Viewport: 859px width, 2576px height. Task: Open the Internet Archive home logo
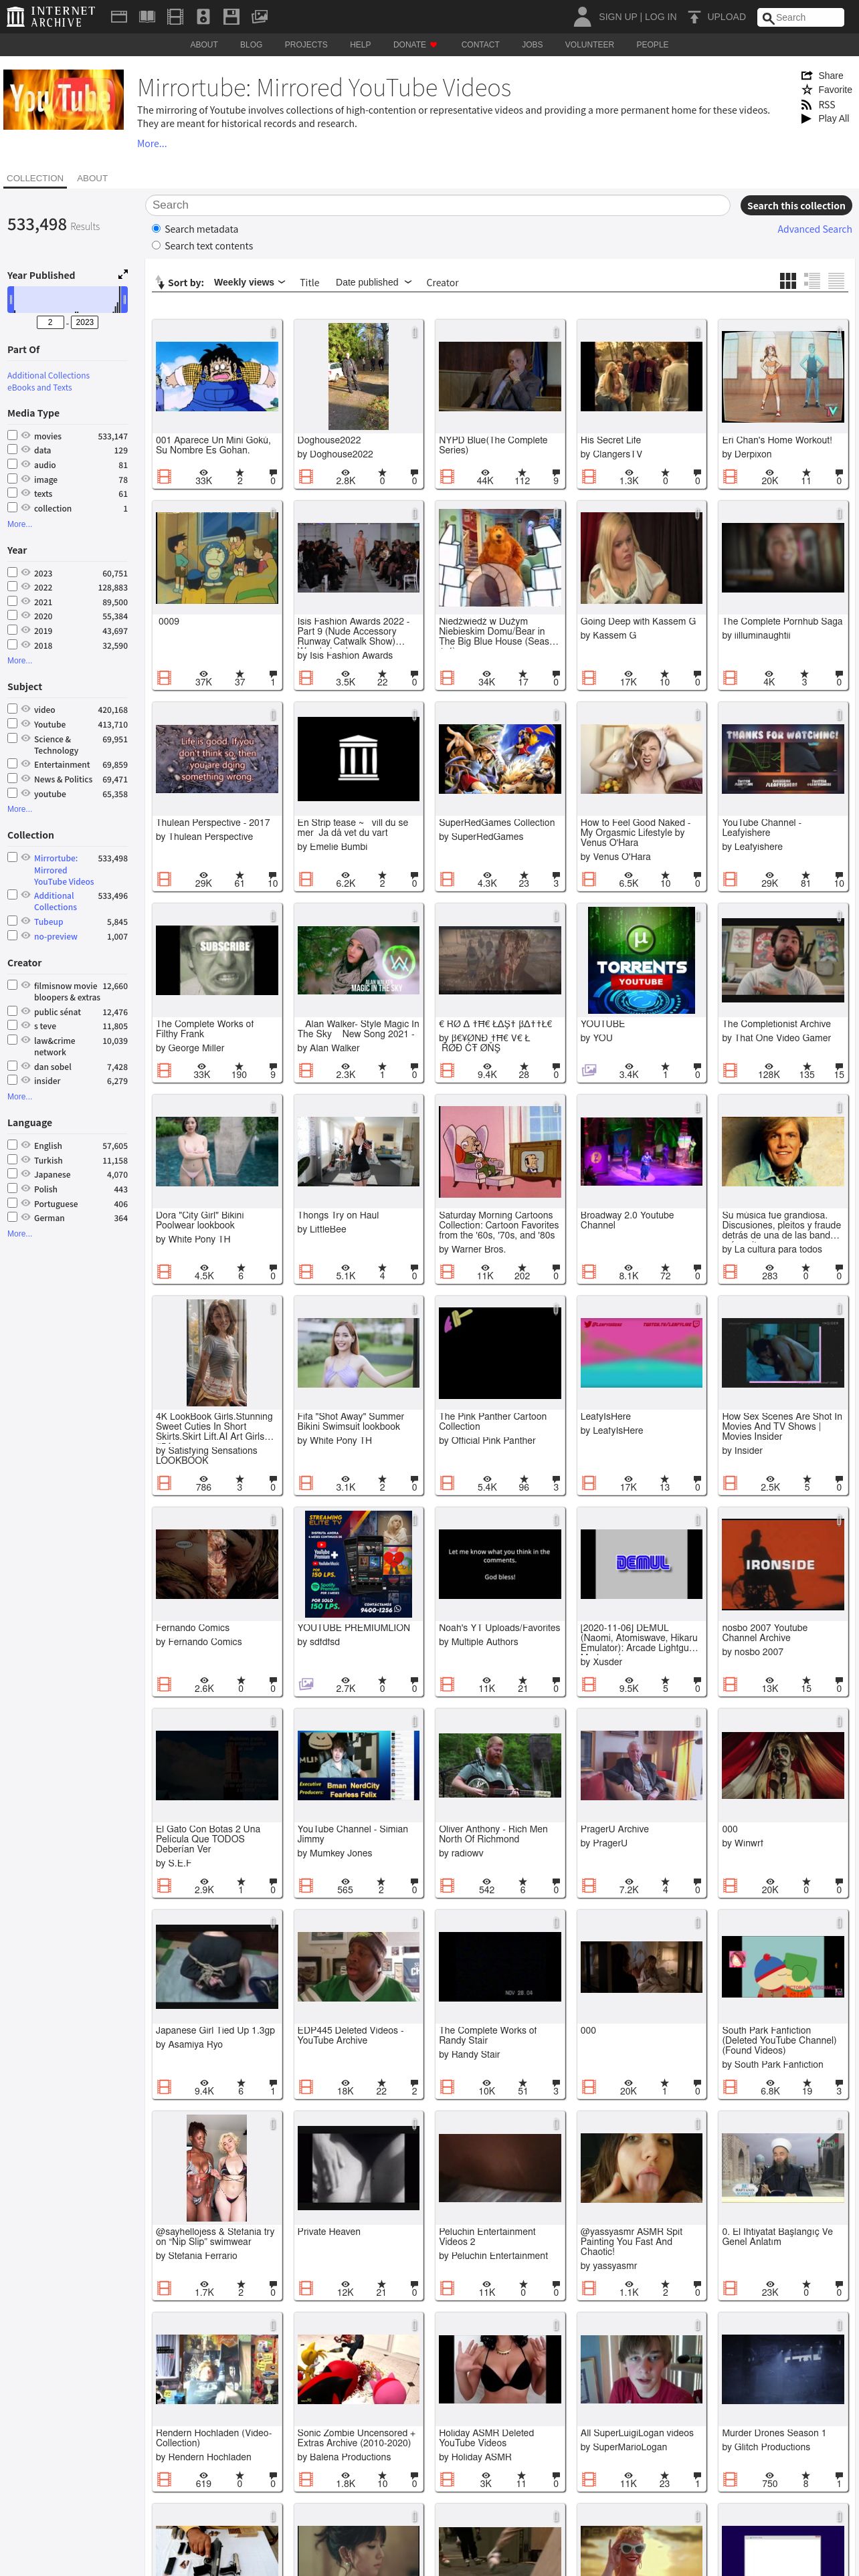(x=51, y=16)
